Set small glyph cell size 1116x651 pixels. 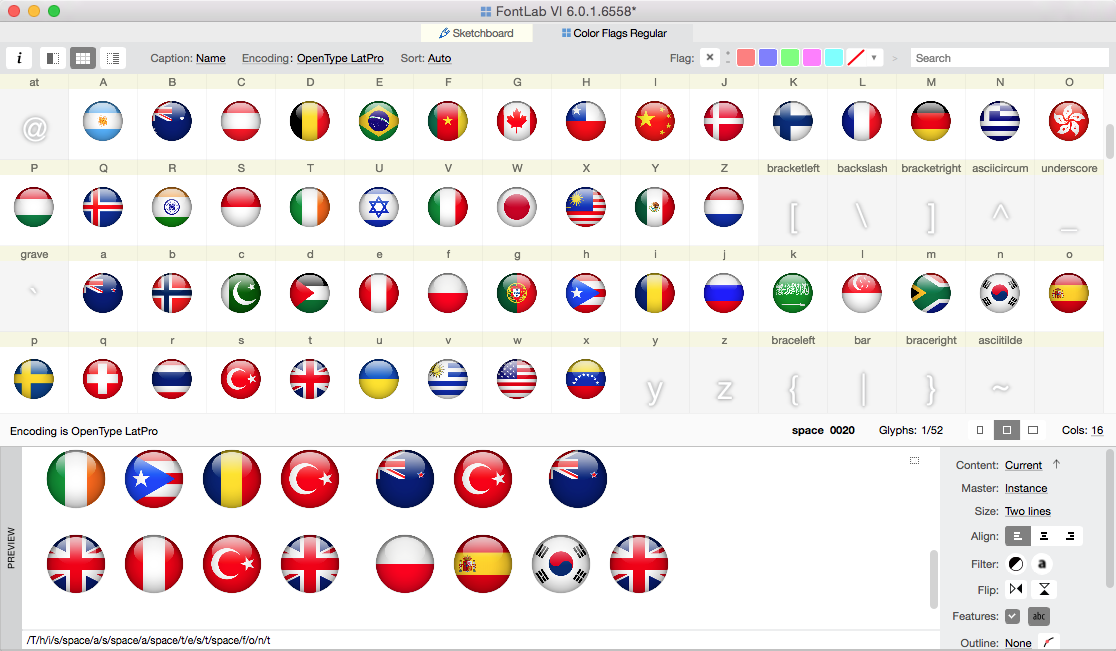(x=980, y=430)
